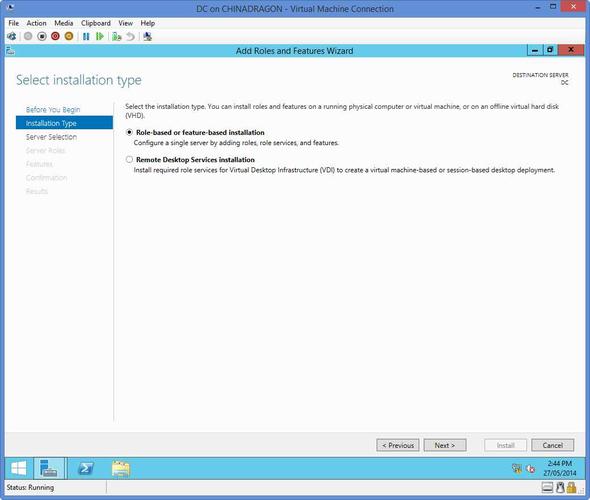This screenshot has width=590, height=500.
Task: Open the Action menu
Action: pyautogui.click(x=36, y=23)
